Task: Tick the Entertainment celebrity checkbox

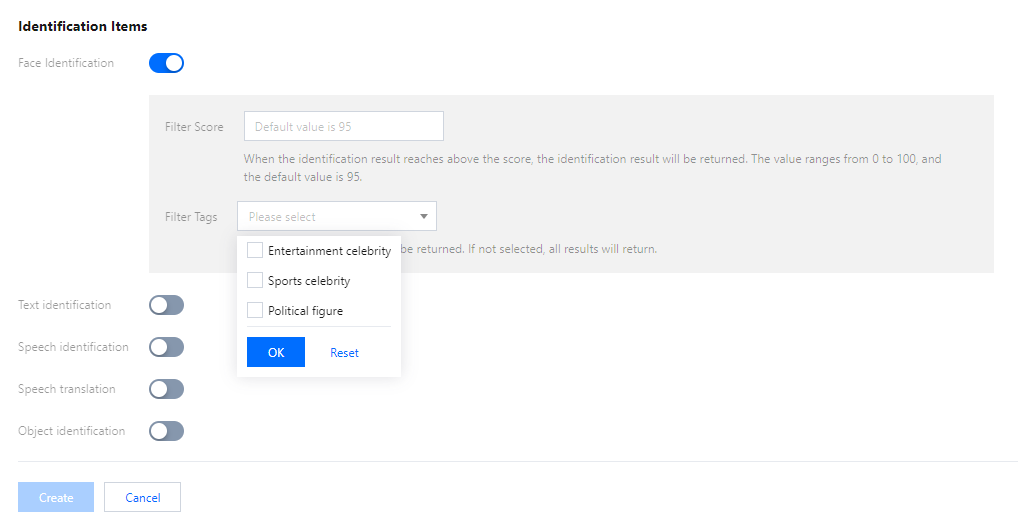Action: click(255, 251)
